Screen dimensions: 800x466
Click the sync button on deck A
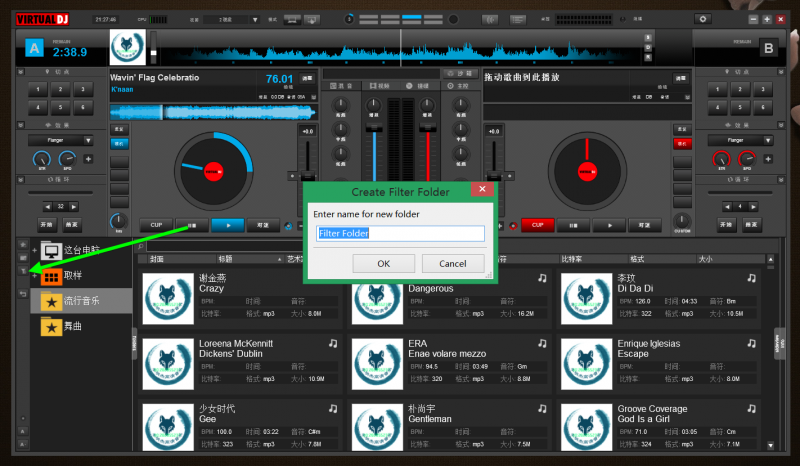(x=263, y=225)
